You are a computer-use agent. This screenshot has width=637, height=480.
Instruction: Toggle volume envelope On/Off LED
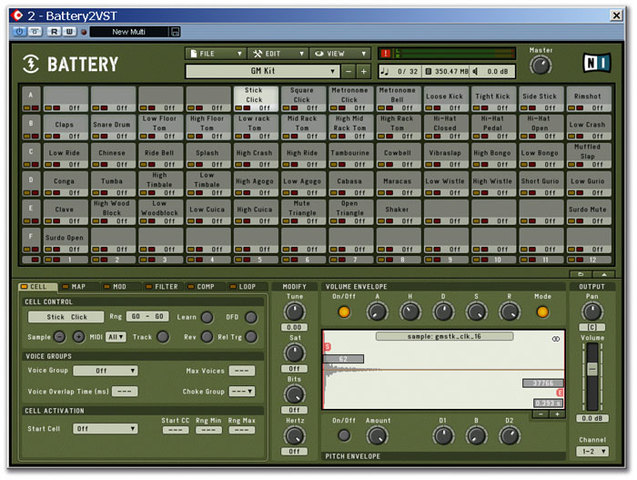[x=344, y=312]
